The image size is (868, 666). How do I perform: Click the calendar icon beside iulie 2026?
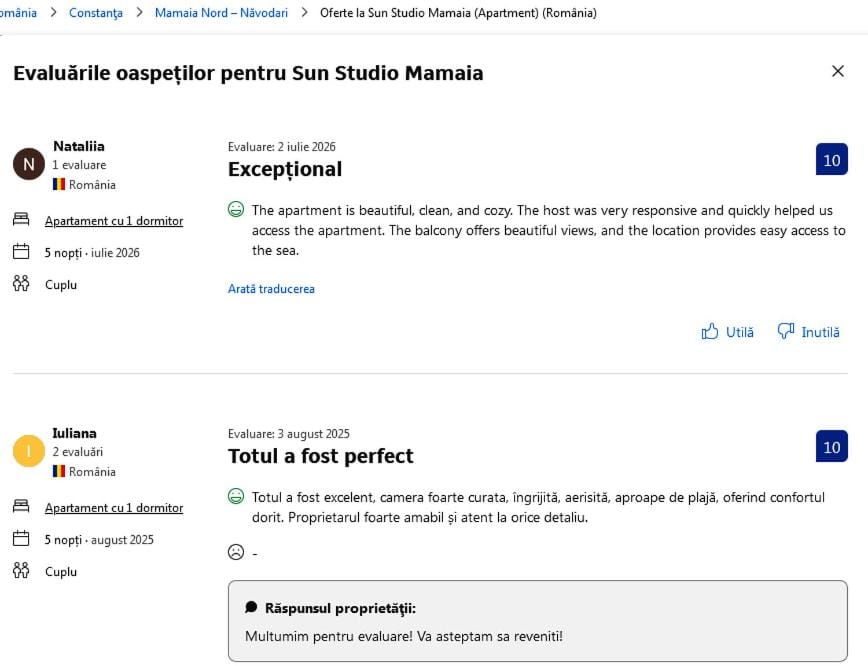click(21, 252)
